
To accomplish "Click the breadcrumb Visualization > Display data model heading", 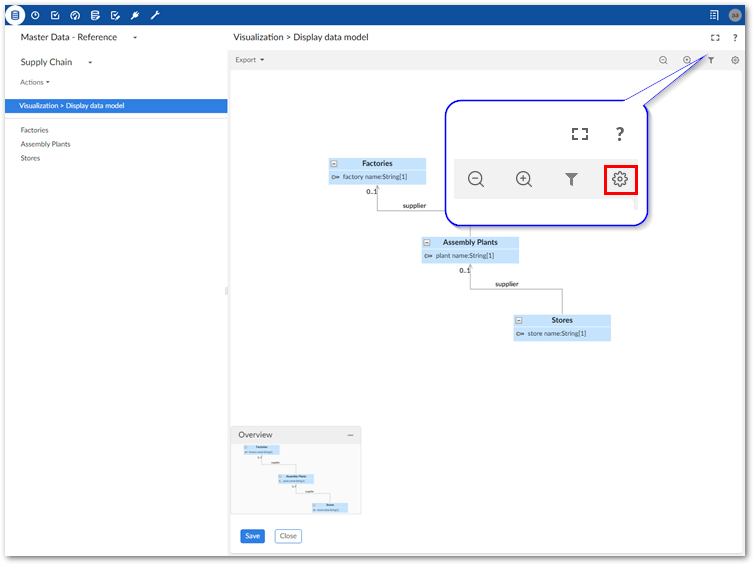I will [x=301, y=38].
